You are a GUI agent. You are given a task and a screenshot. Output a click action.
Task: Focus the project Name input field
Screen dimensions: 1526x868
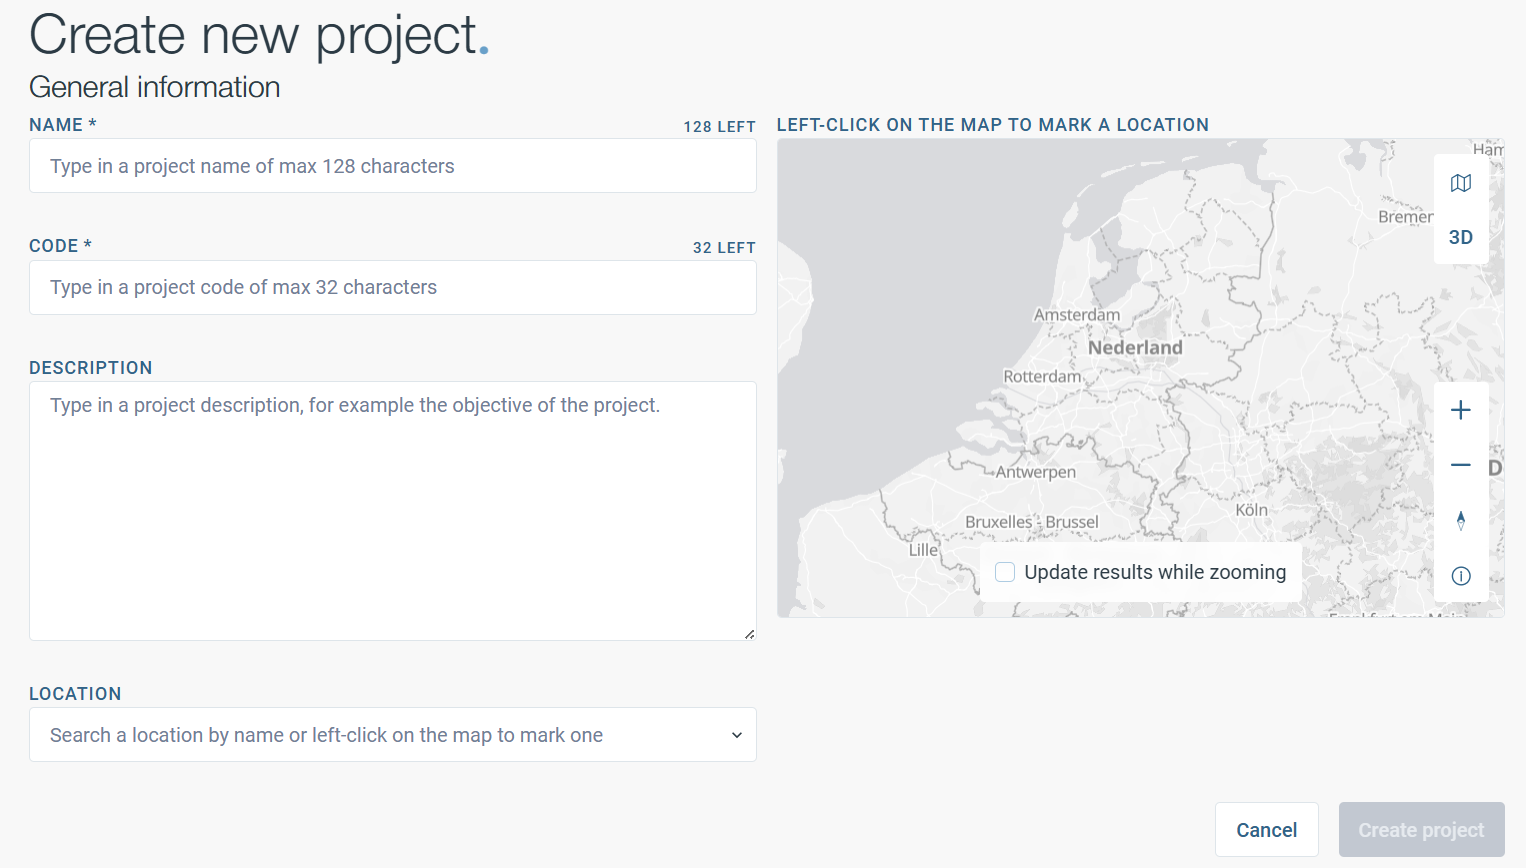[x=392, y=166]
